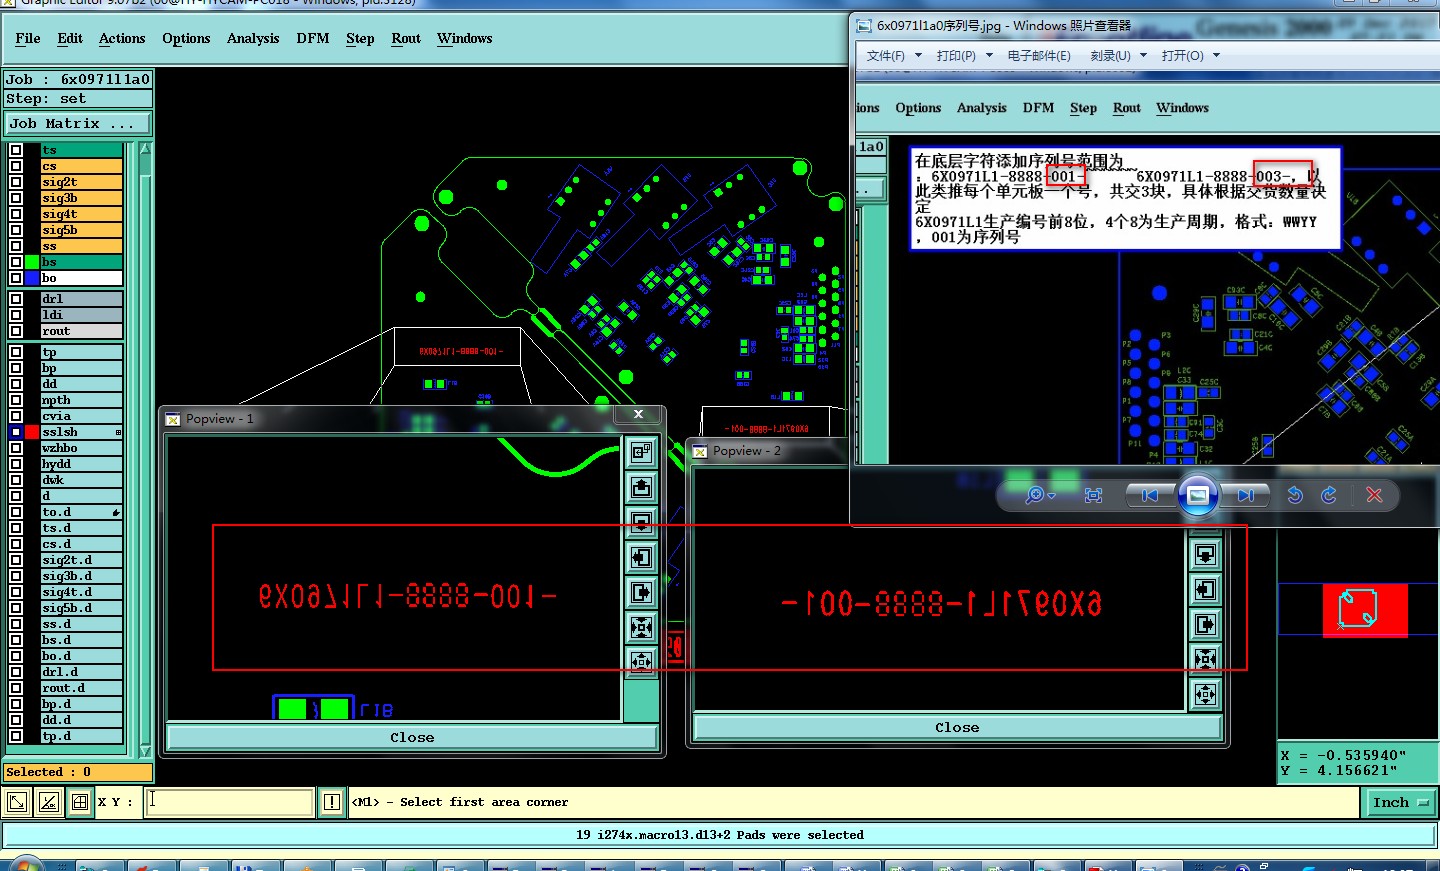Open Inch units dropdown
The height and width of the screenshot is (871, 1440).
(1399, 802)
